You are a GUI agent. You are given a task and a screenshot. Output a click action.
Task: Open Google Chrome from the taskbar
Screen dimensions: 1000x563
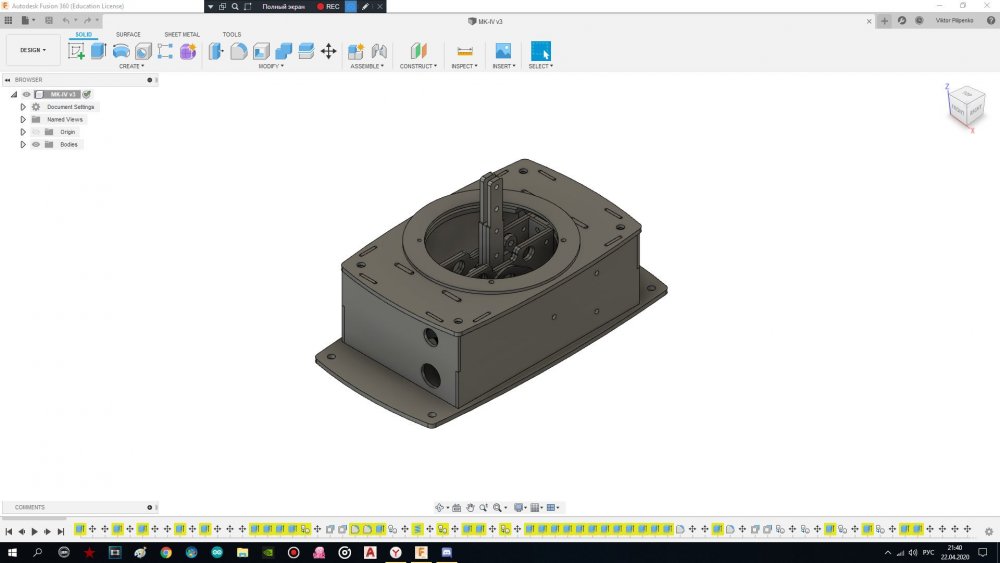tap(166, 552)
